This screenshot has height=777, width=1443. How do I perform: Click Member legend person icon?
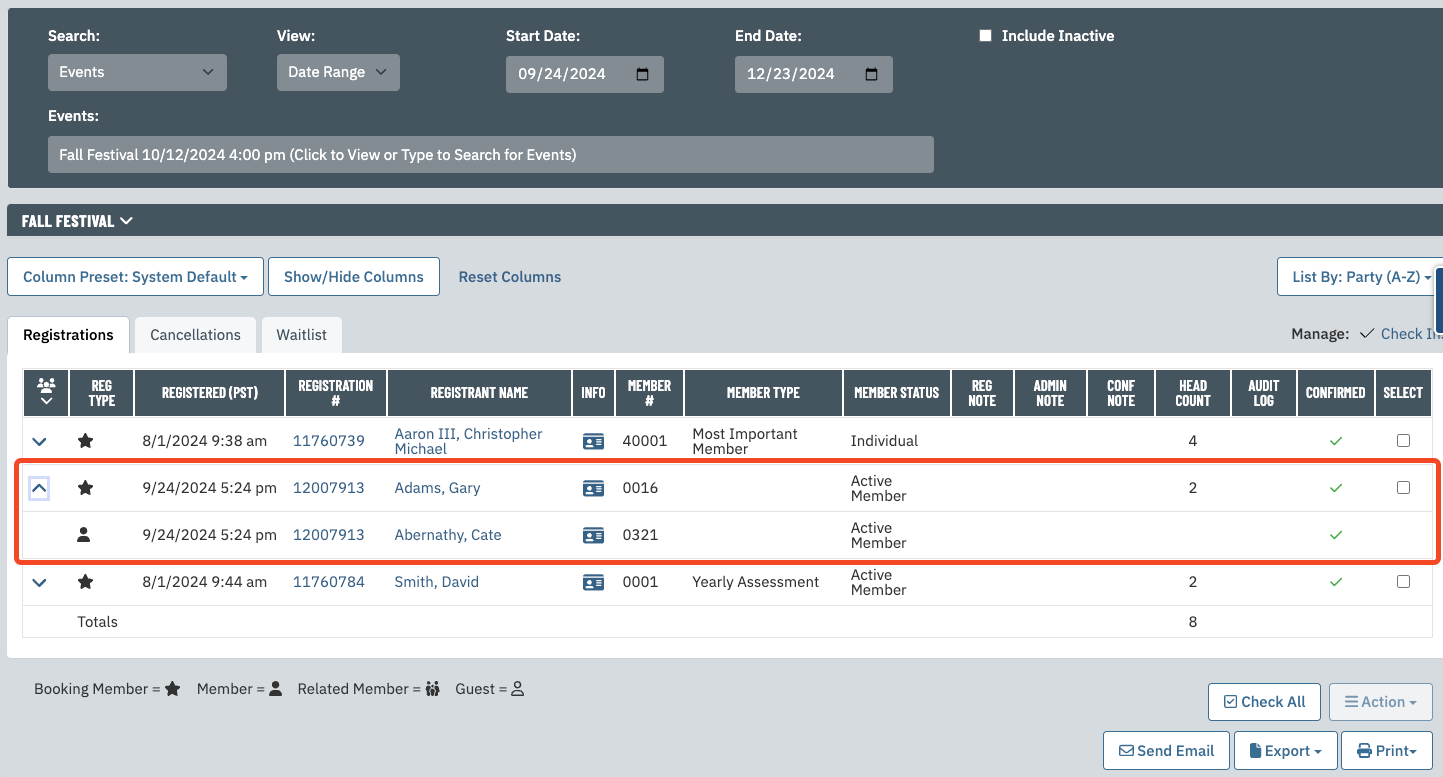click(x=276, y=689)
